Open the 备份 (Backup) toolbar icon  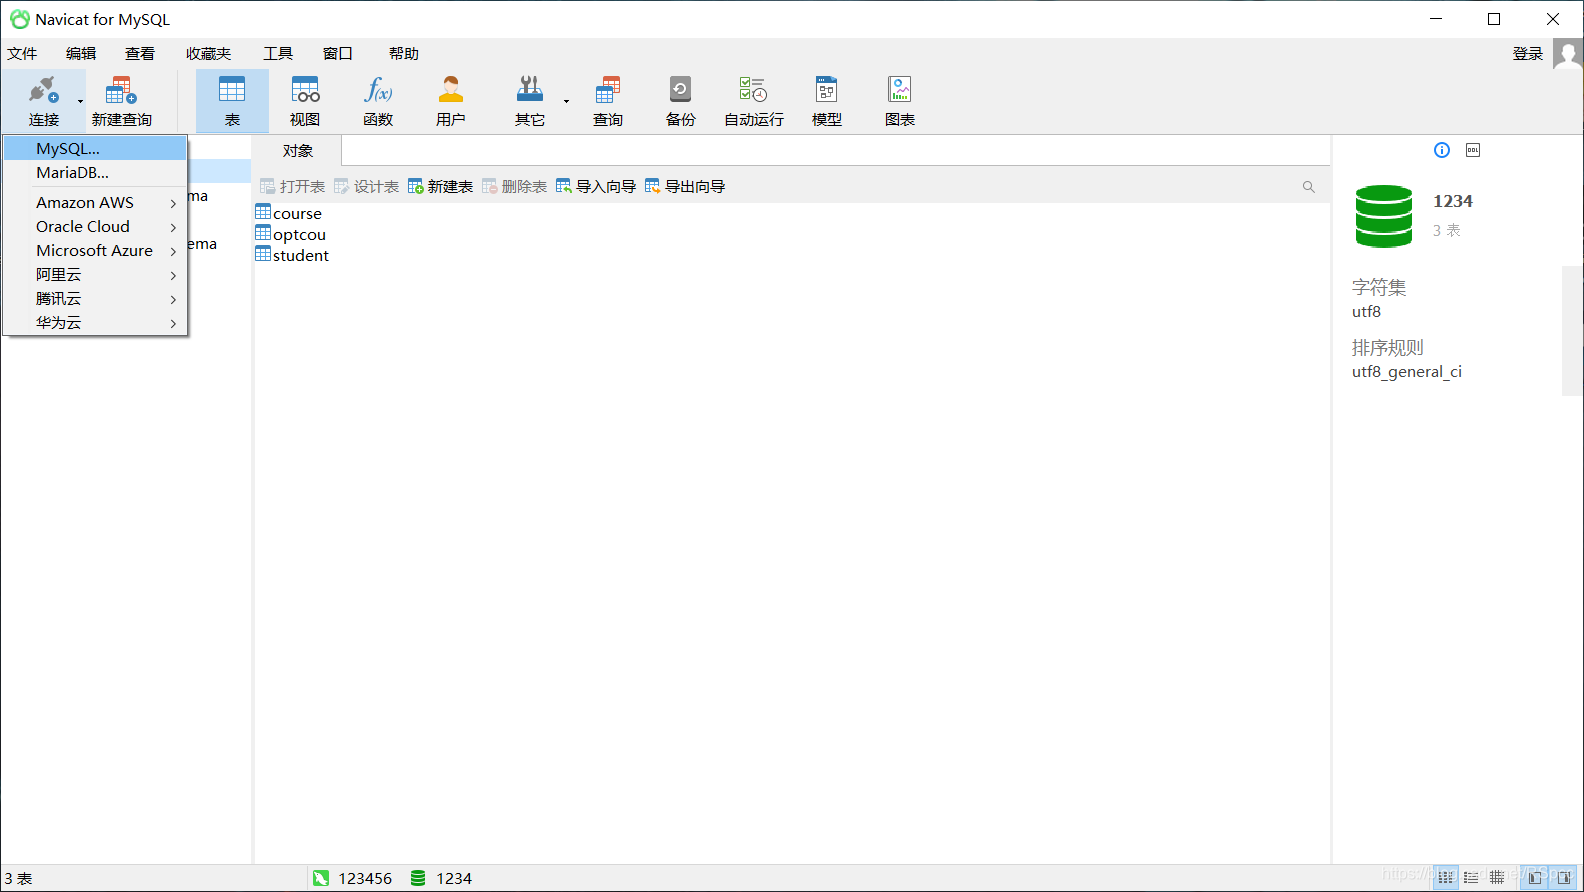pos(680,90)
